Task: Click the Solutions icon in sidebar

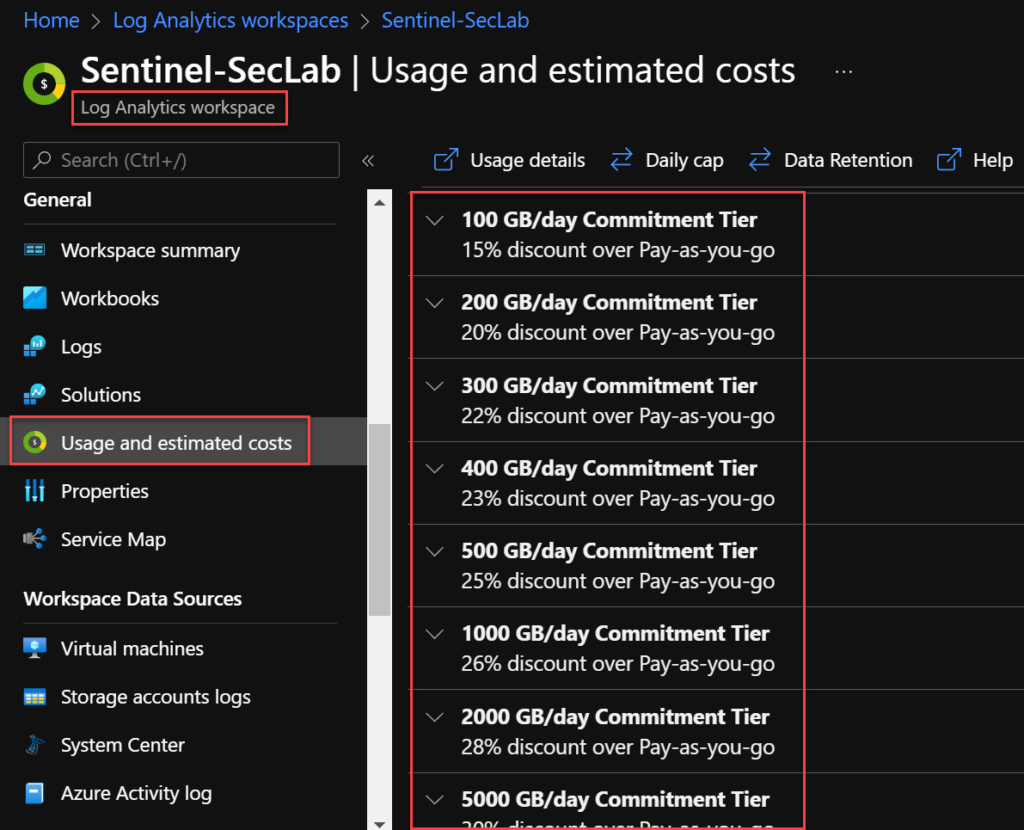Action: pyautogui.click(x=35, y=394)
